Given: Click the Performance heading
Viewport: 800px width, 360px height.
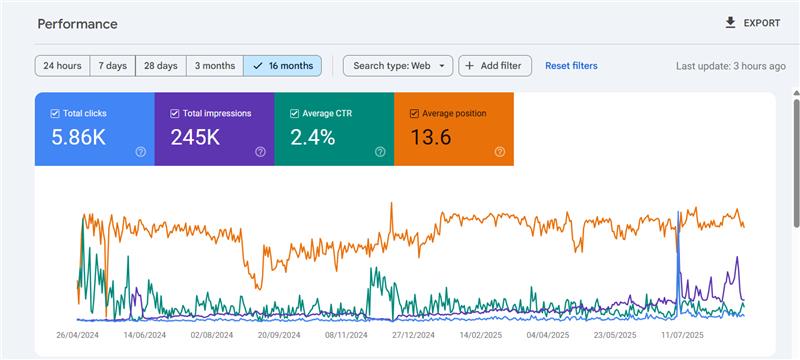Looking at the screenshot, I should pyautogui.click(x=78, y=24).
